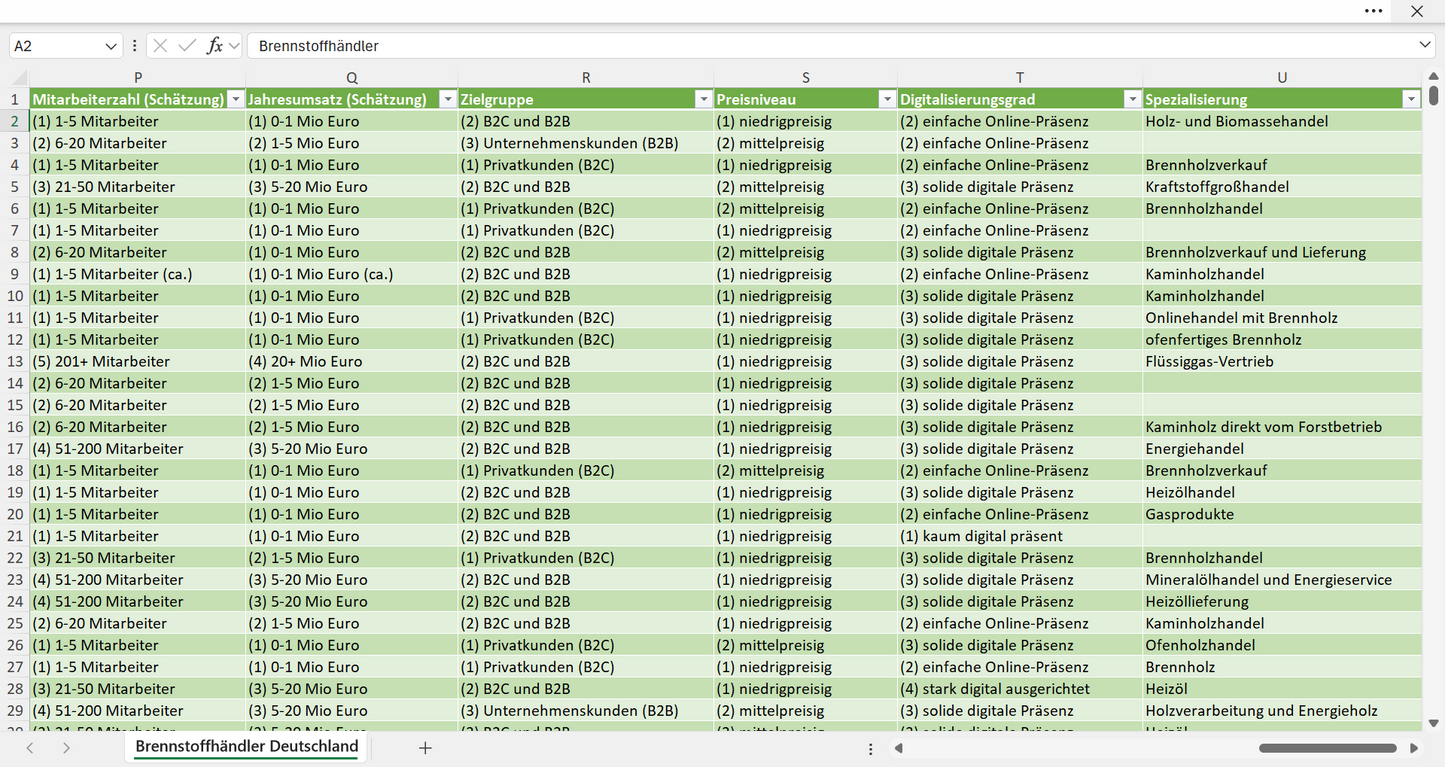This screenshot has height=767, width=1445.
Task: Add a new sheet with plus icon
Action: [x=425, y=748]
